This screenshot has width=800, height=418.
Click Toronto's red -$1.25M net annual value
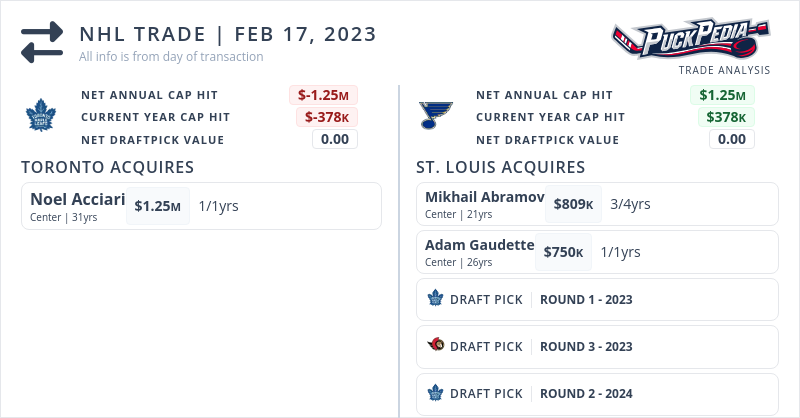(x=325, y=95)
